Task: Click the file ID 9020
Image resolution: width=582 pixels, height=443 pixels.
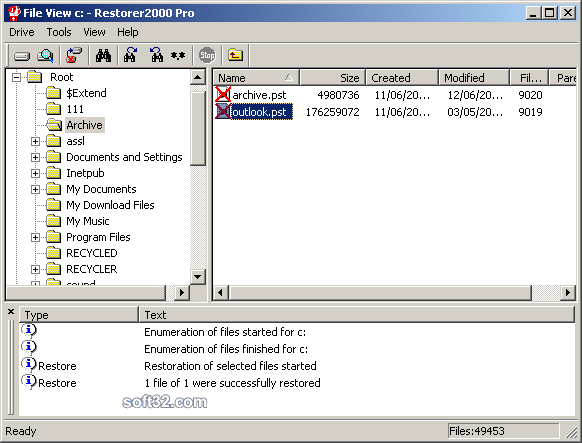Action: tap(530, 95)
